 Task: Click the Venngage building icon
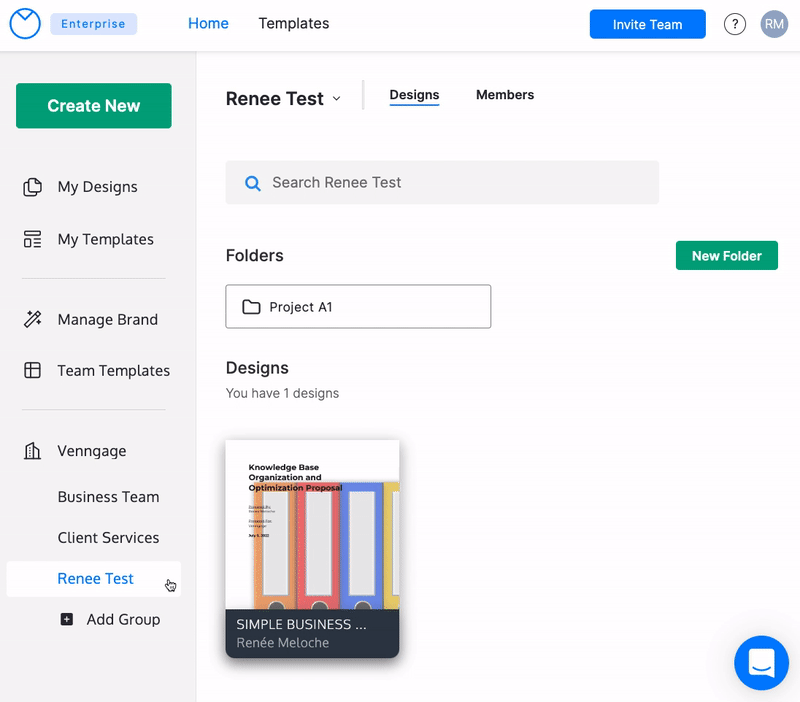point(33,451)
